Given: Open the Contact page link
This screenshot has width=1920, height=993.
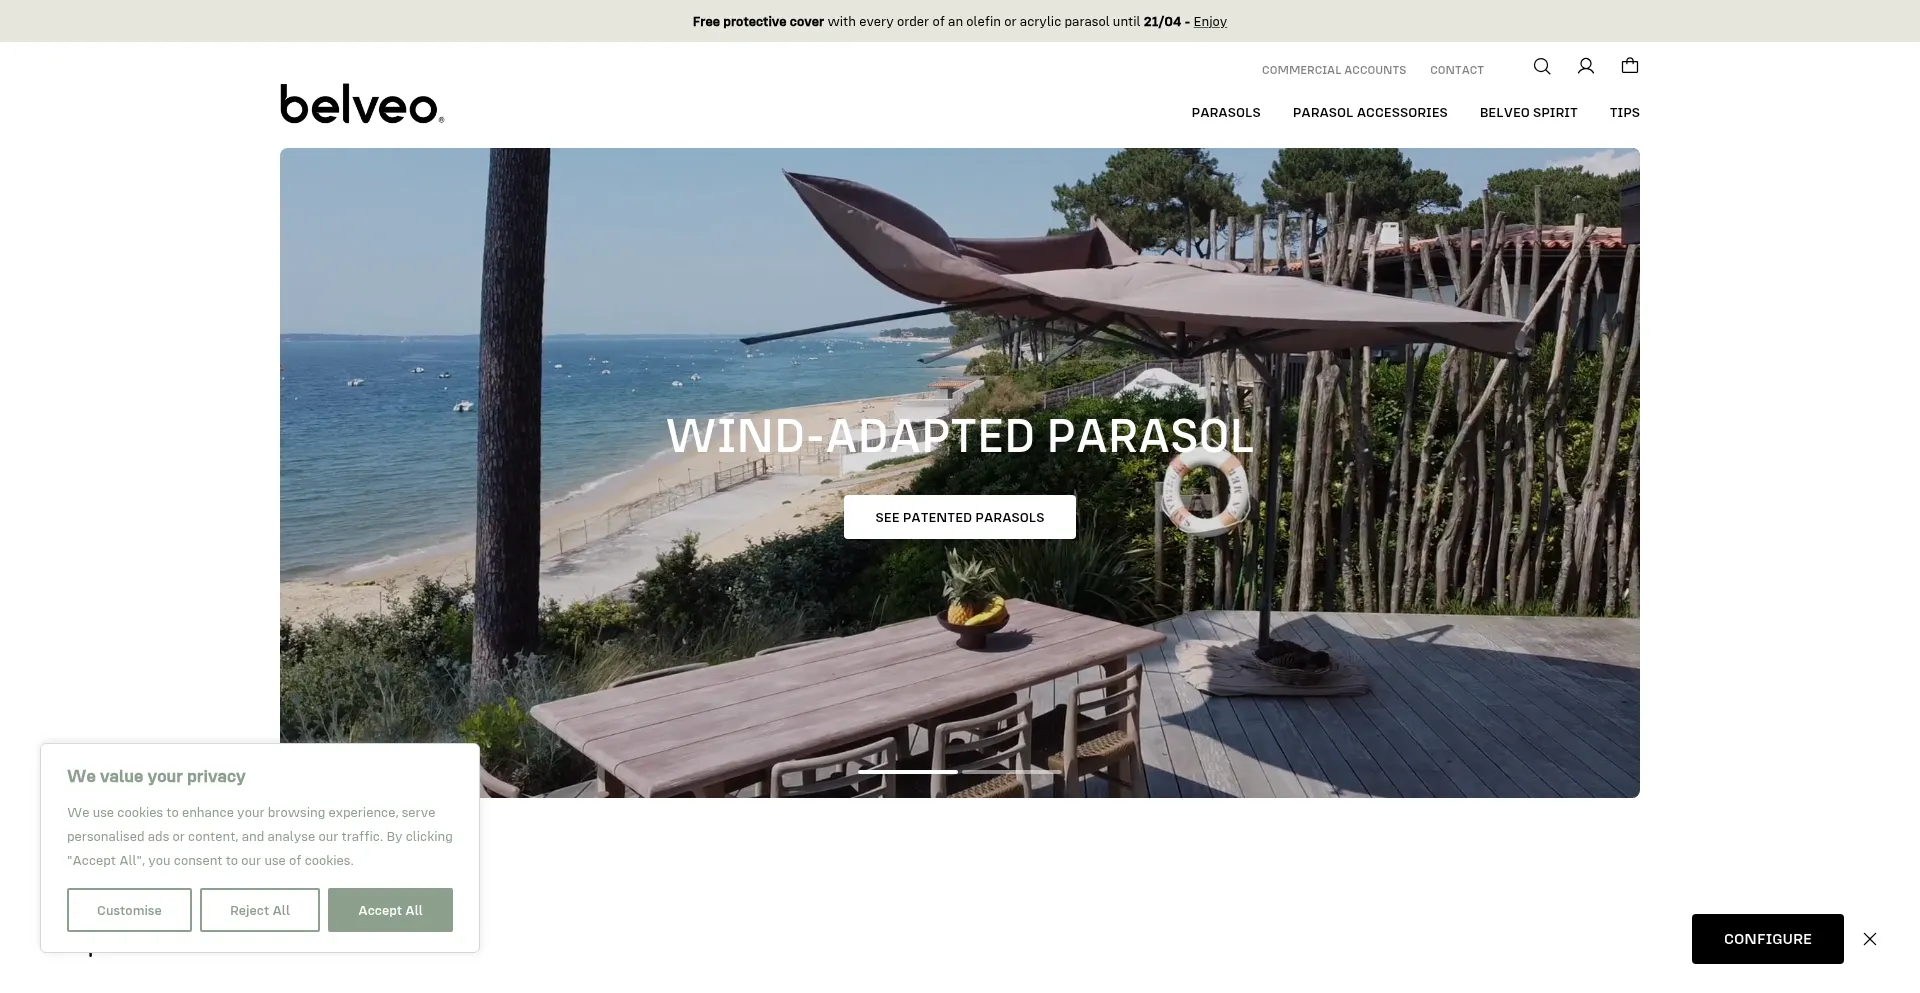Looking at the screenshot, I should point(1457,70).
